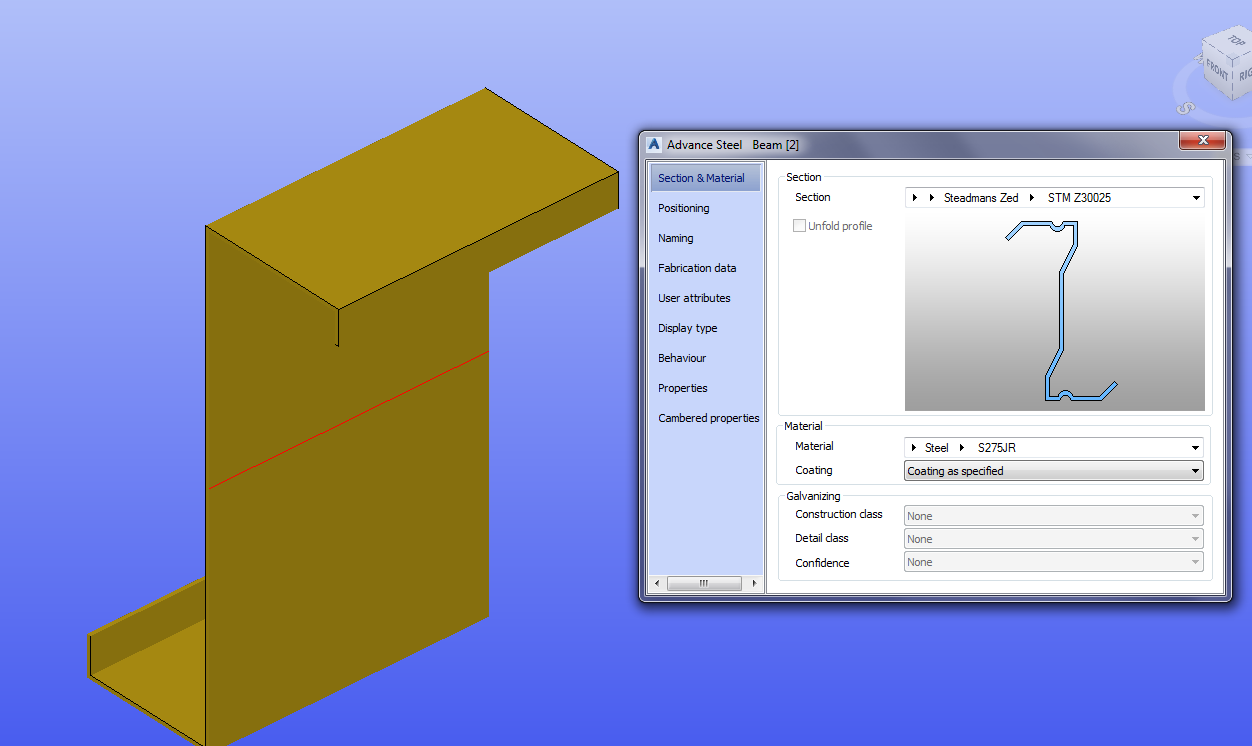Viewport: 1252px width, 746px height.
Task: Open the Naming settings page
Action: (x=675, y=238)
